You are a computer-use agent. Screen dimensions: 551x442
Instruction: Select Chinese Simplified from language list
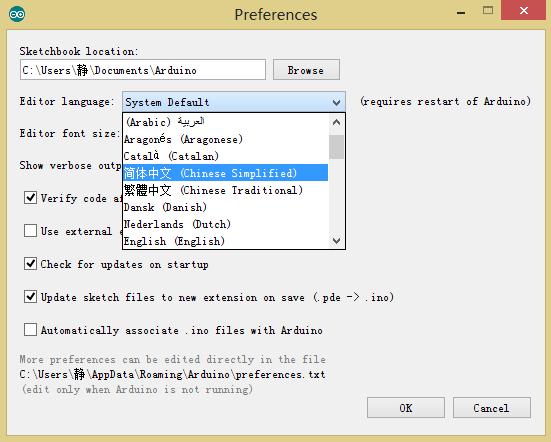tap(225, 173)
